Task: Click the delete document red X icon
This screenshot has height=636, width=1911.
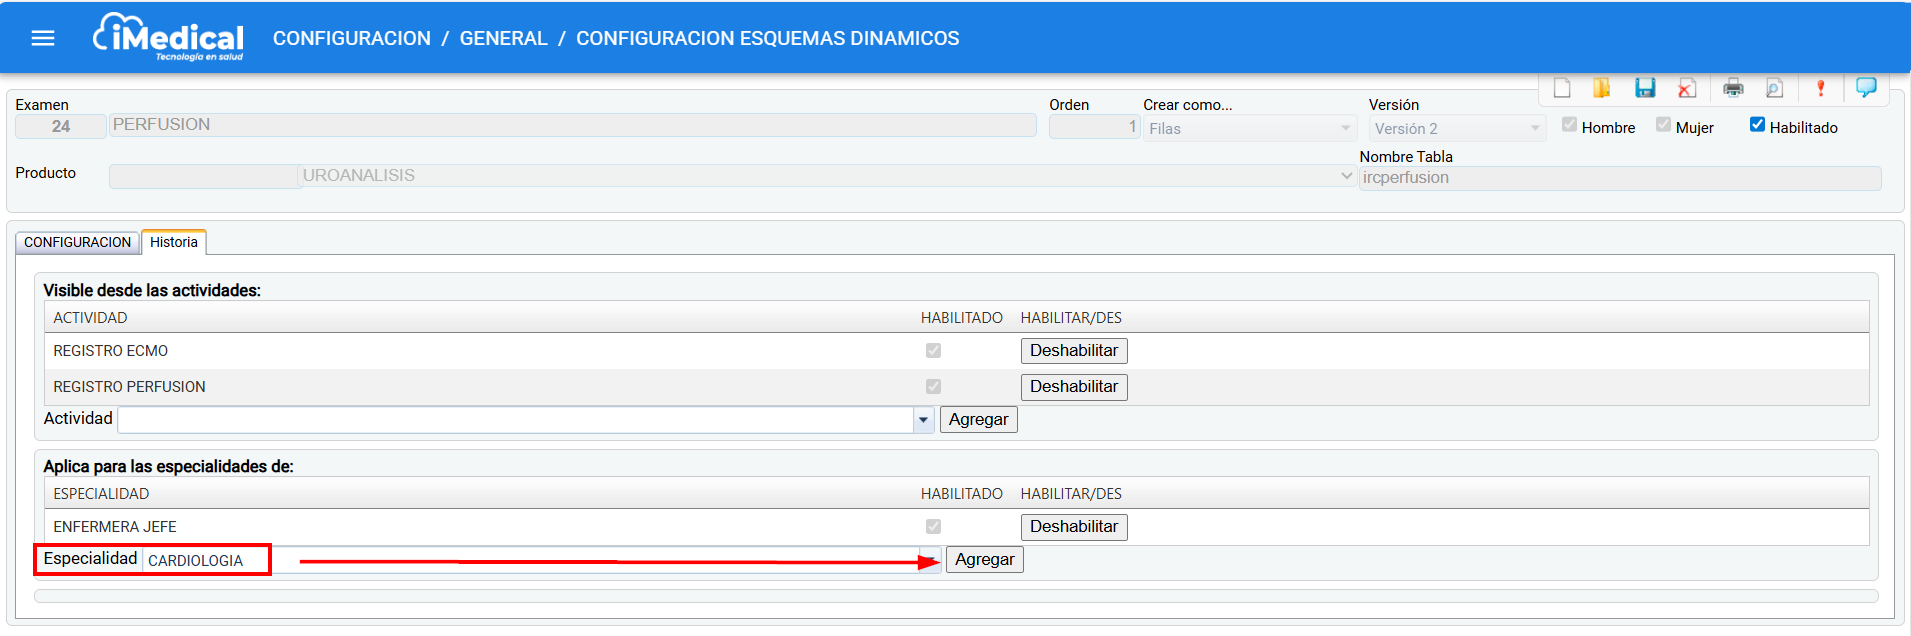Action: (1687, 89)
